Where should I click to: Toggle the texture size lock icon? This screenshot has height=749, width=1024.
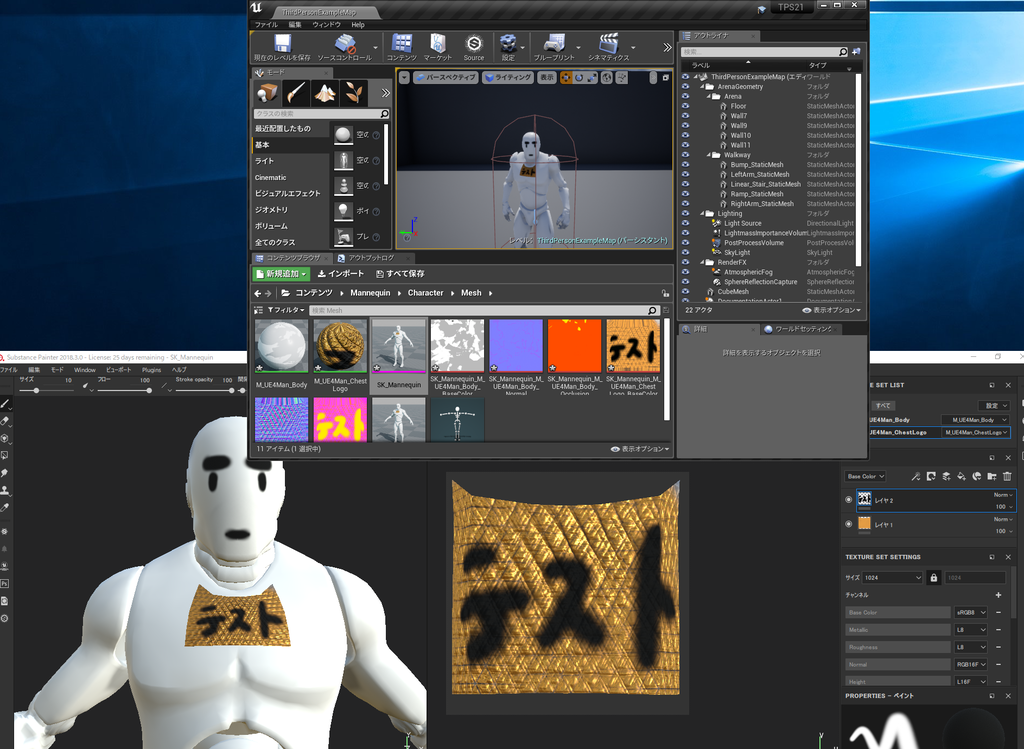(x=933, y=577)
